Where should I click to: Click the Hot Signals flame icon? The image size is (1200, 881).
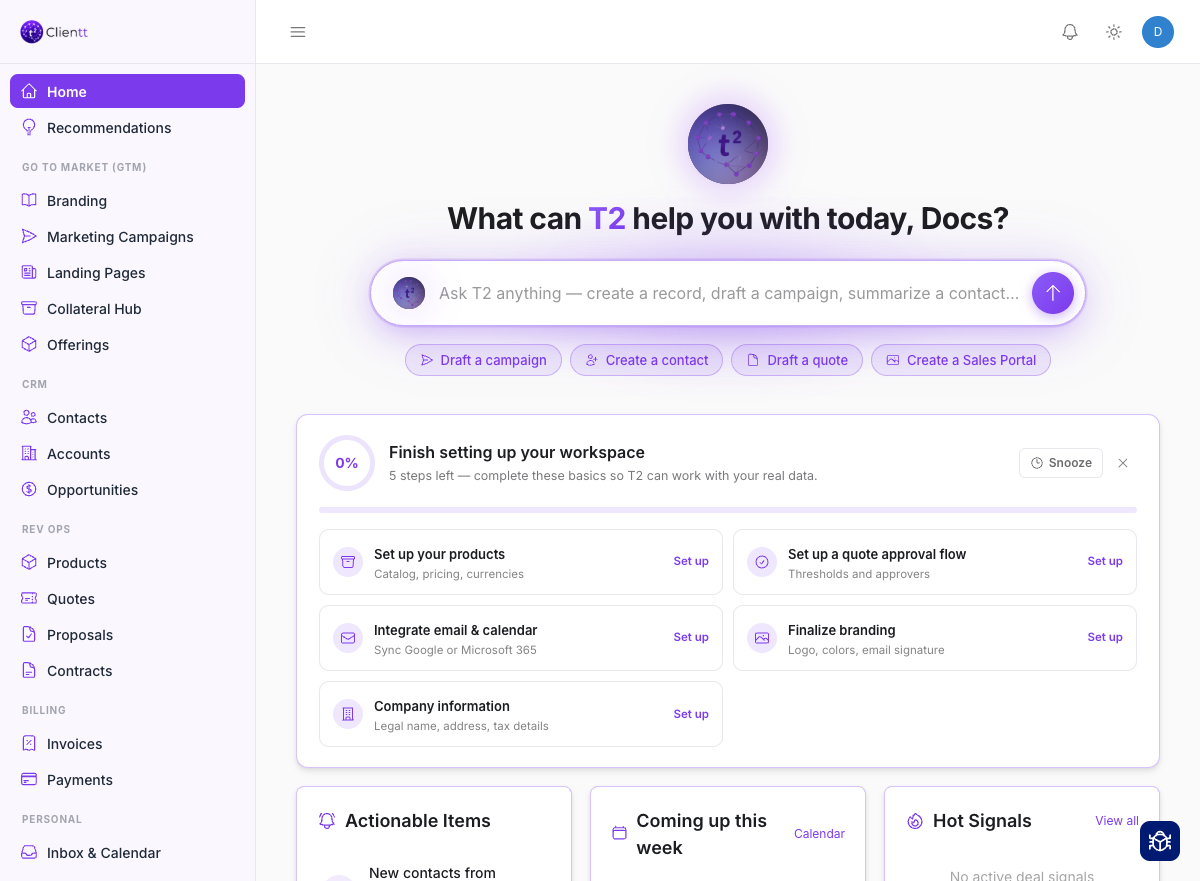tap(915, 820)
